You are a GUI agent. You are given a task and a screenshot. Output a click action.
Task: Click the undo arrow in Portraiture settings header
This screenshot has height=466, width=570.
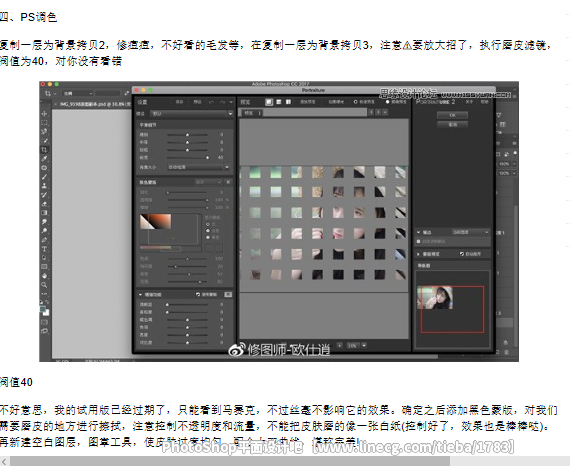tap(212, 102)
